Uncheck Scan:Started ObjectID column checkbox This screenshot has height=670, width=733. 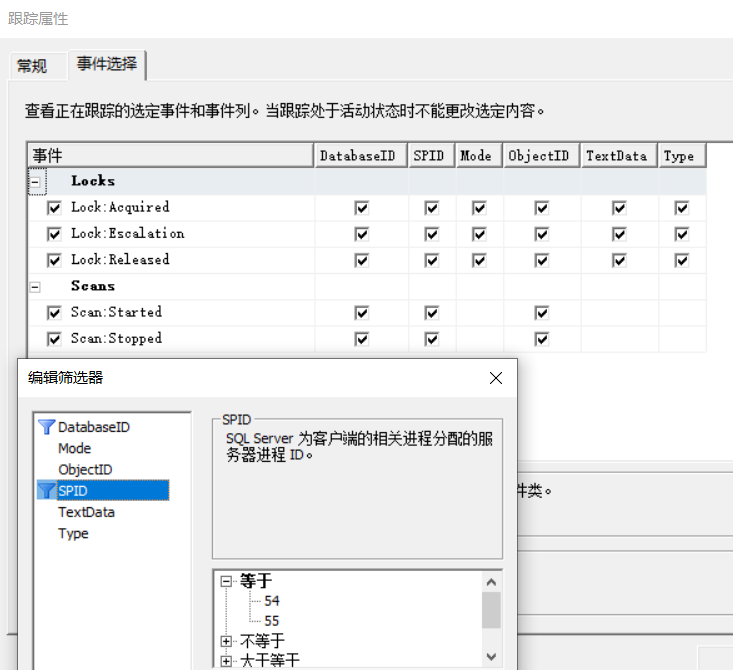click(x=541, y=313)
